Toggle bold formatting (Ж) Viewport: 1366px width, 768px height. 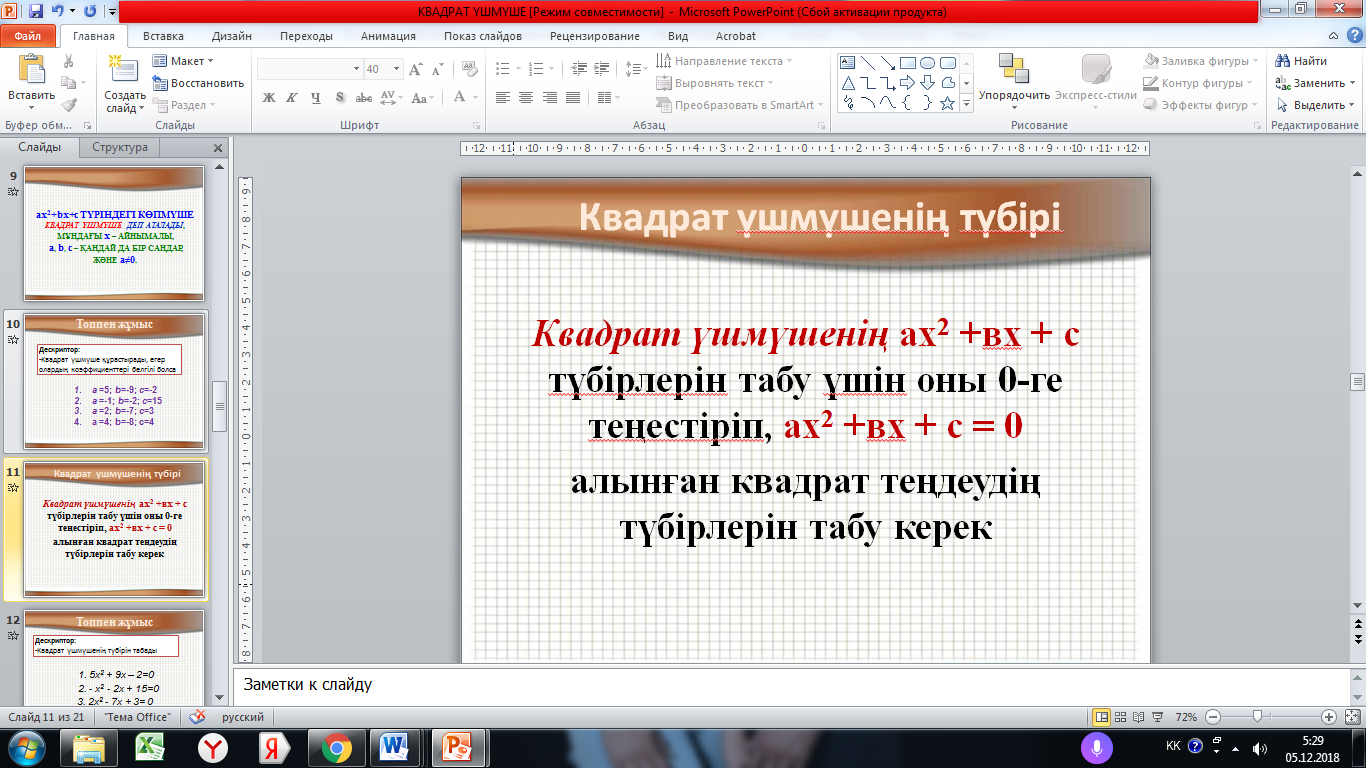coord(268,98)
